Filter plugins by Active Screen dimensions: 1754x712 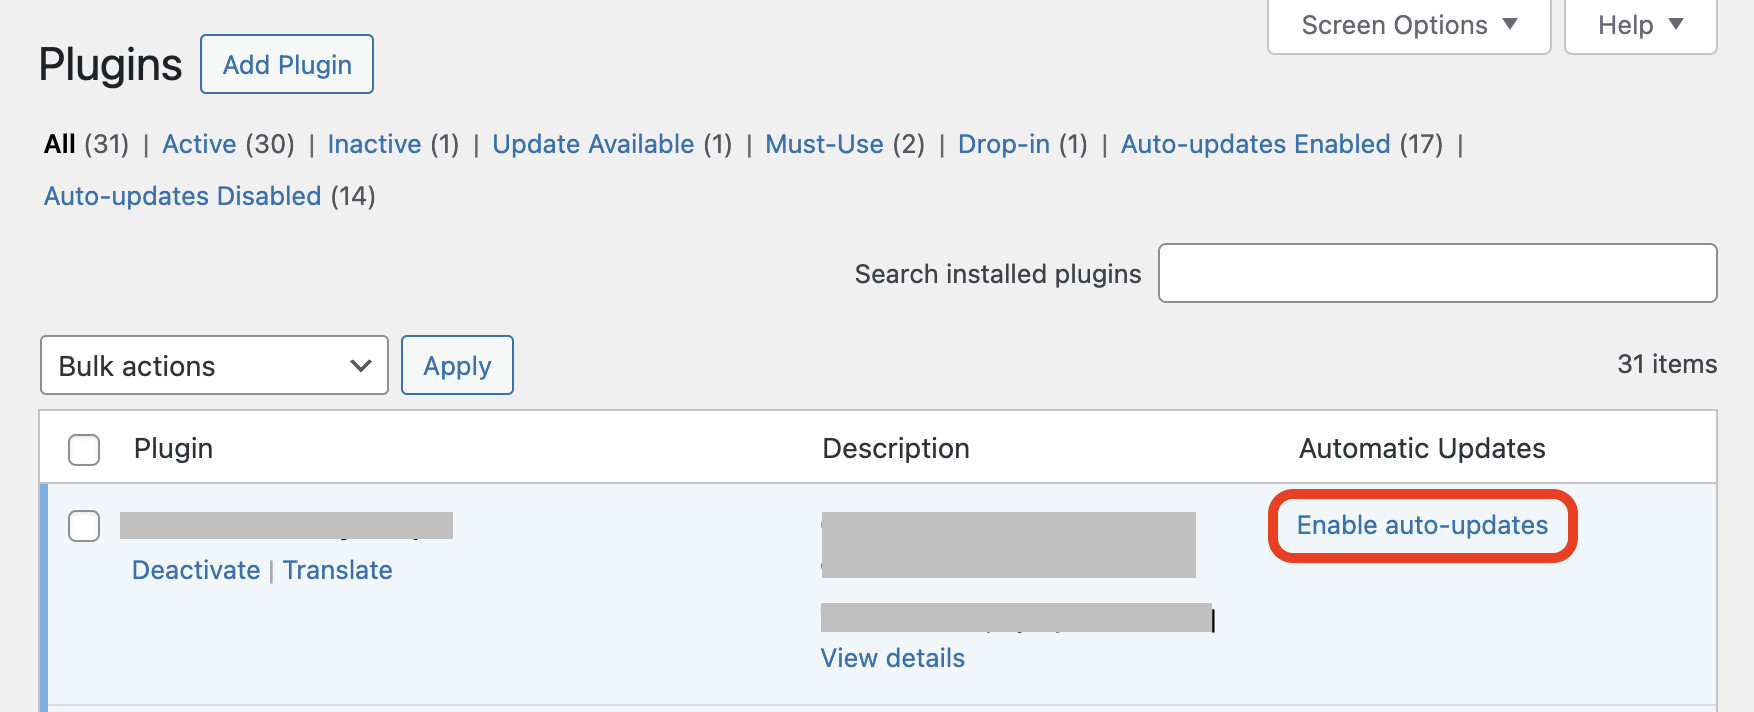199,144
